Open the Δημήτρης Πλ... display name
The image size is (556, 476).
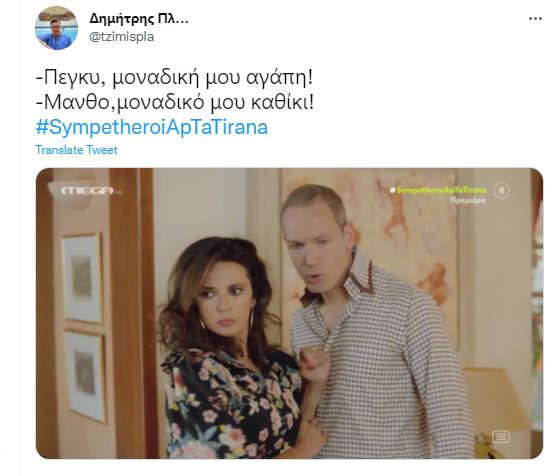pos(139,18)
